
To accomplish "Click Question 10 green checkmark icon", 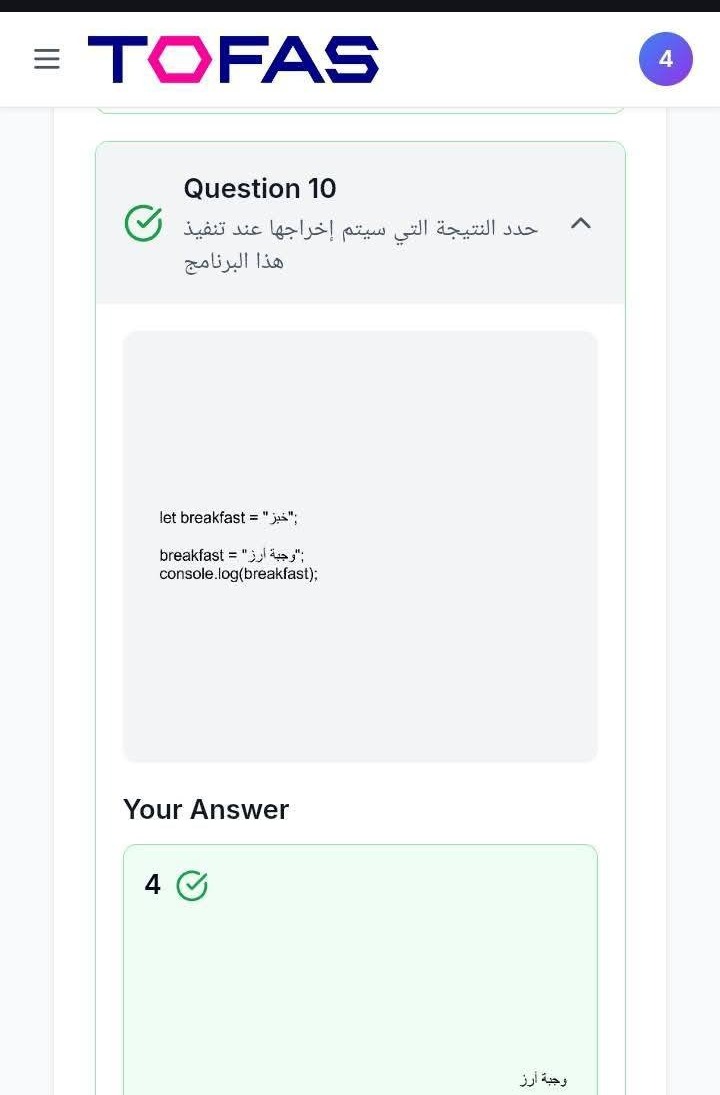I will click(143, 223).
